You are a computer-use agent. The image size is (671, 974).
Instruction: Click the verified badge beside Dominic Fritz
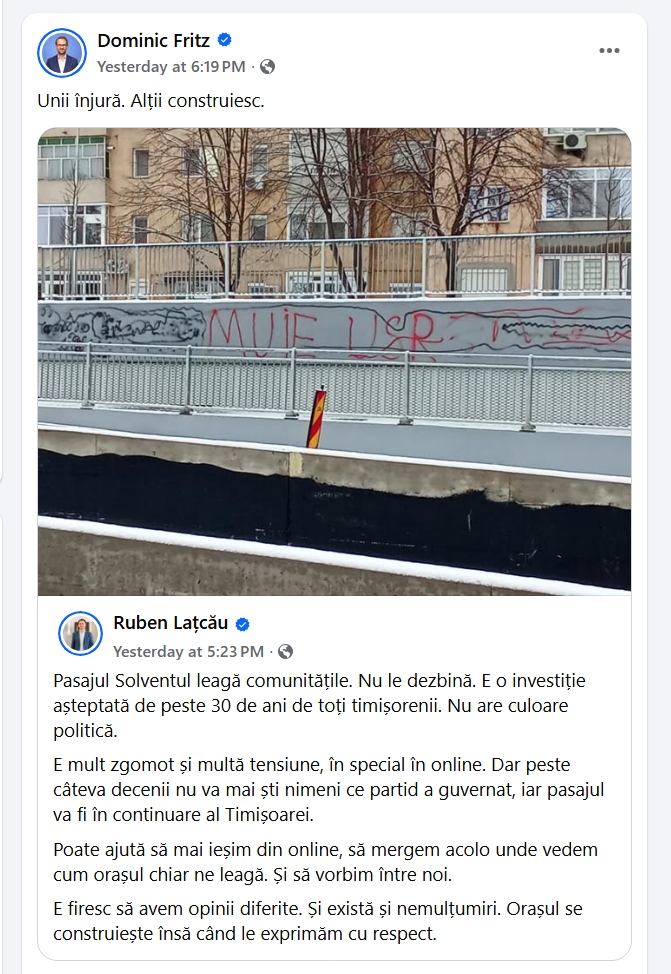pyautogui.click(x=225, y=40)
